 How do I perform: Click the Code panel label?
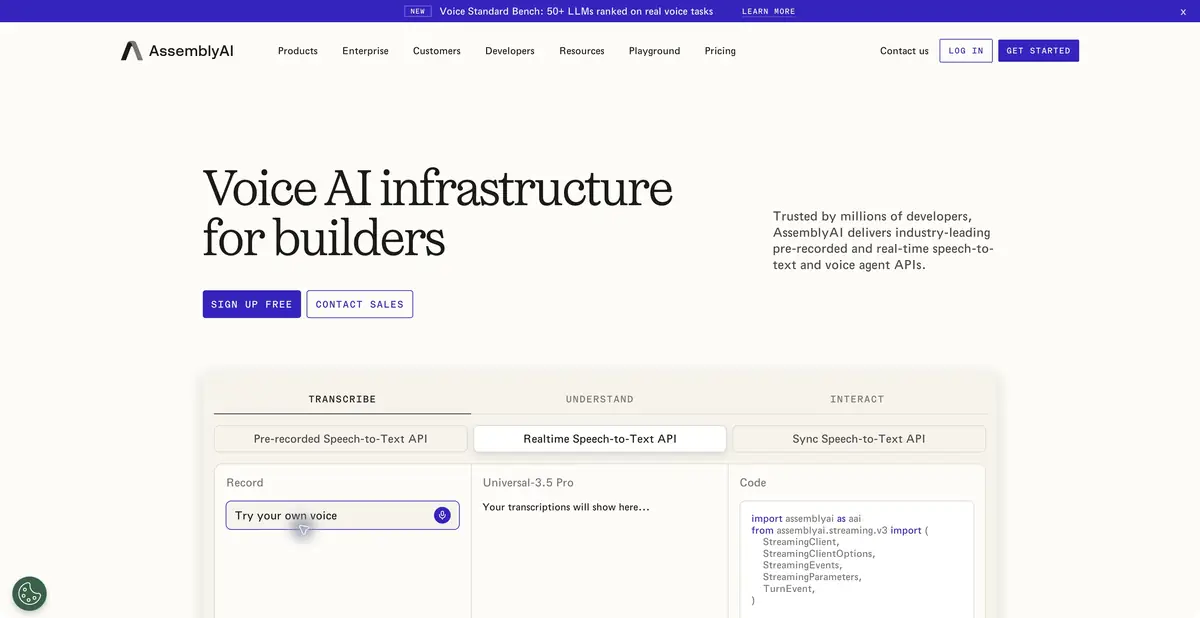753,483
